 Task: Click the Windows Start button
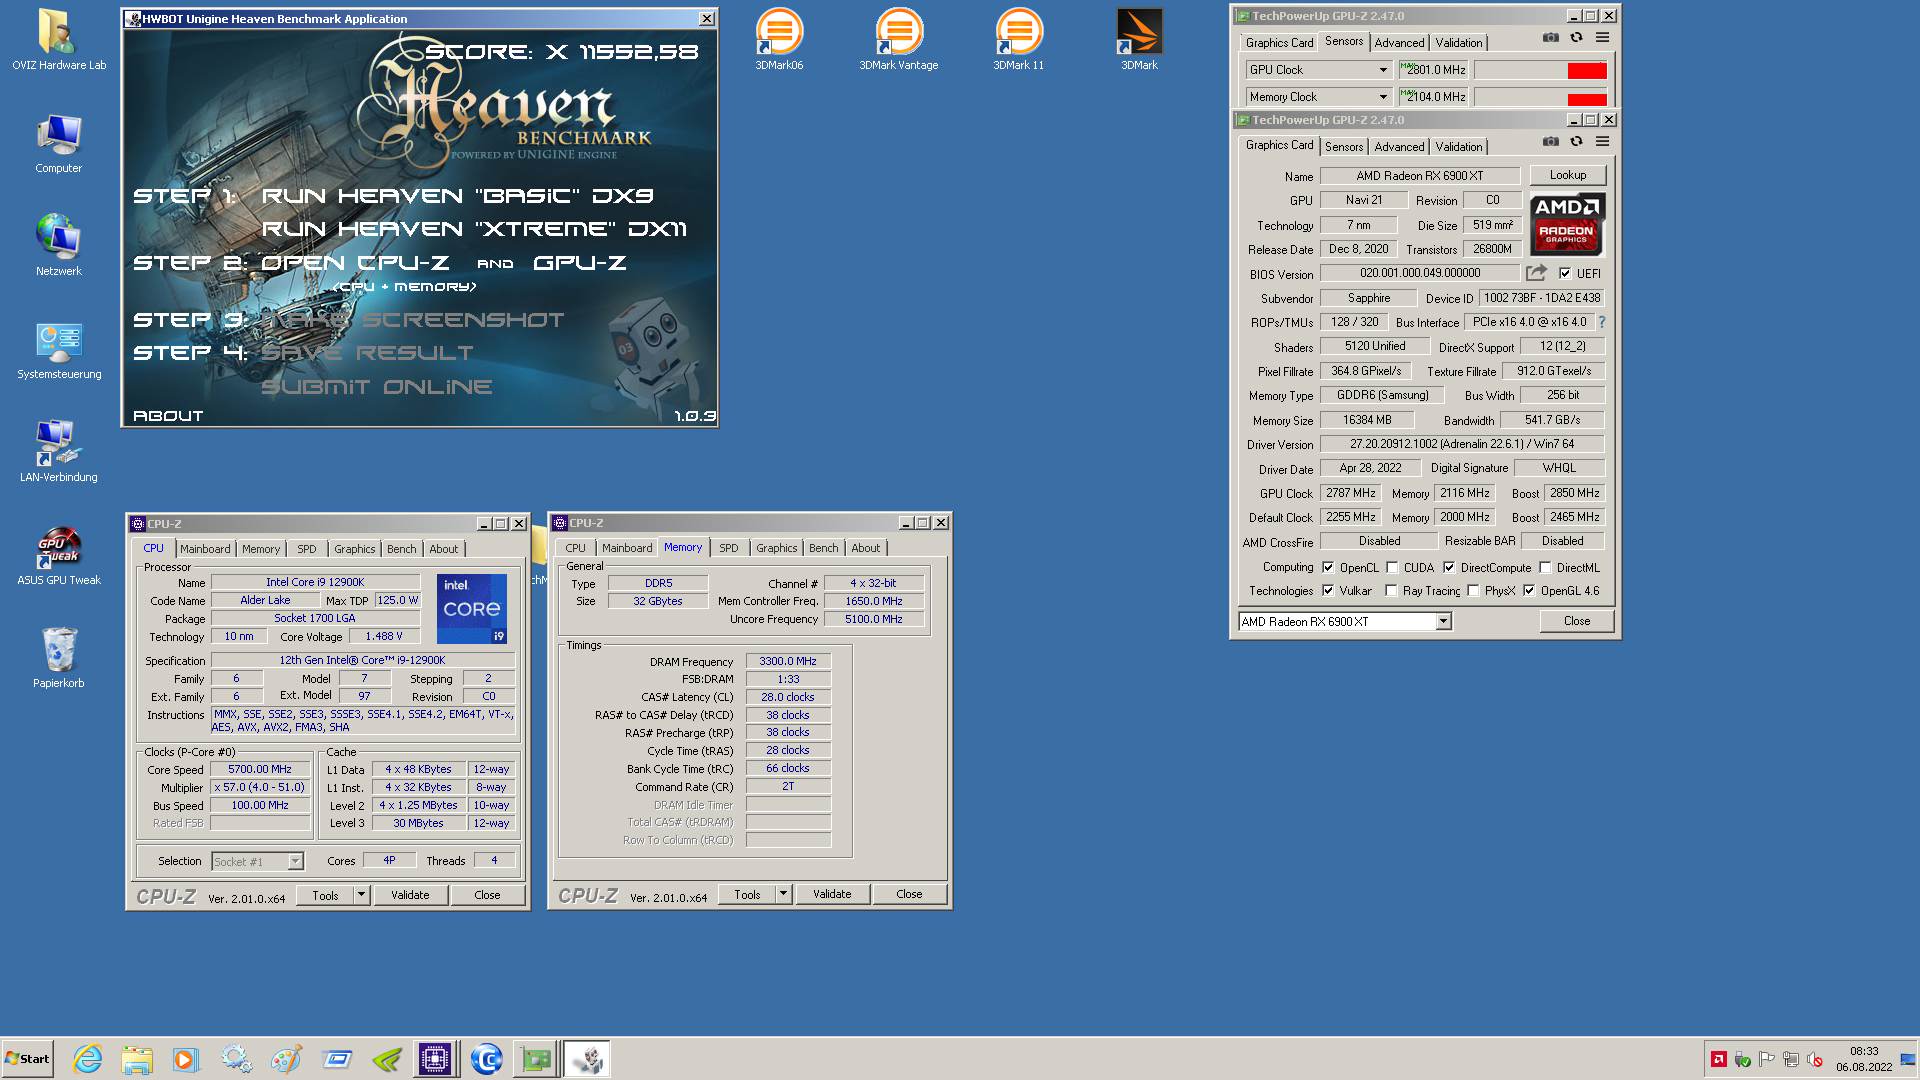27,1059
